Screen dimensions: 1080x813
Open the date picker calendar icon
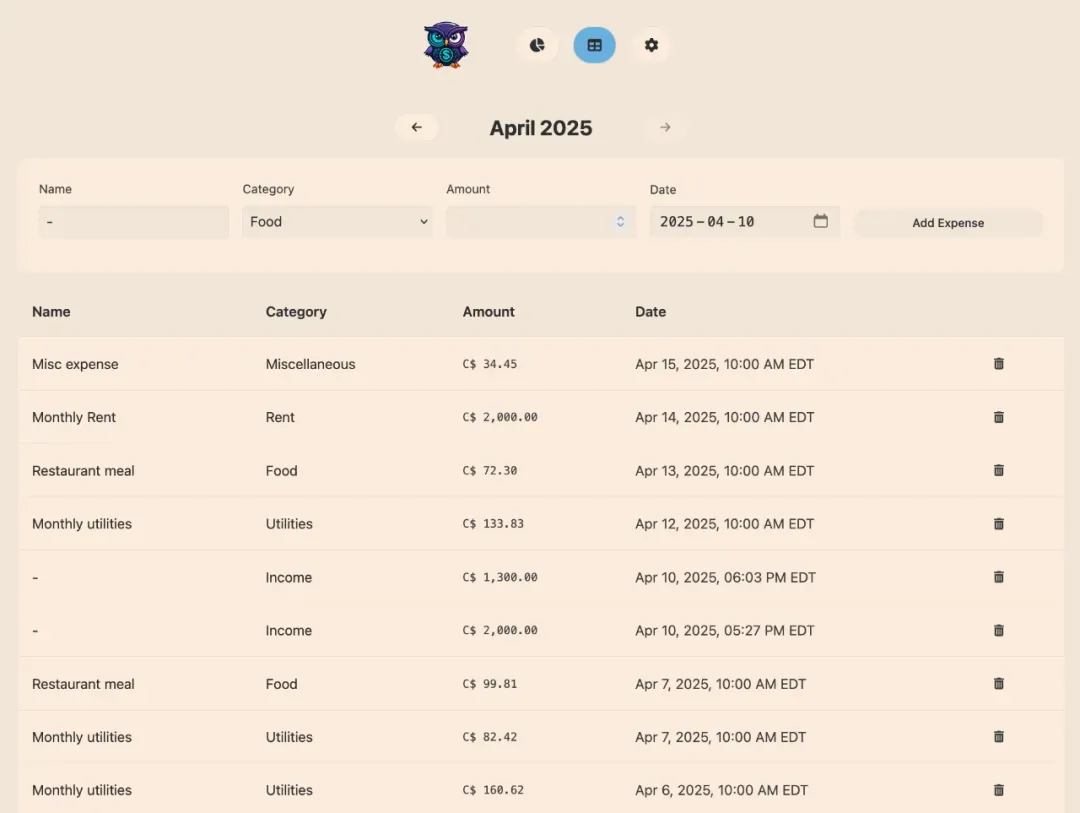click(x=820, y=221)
